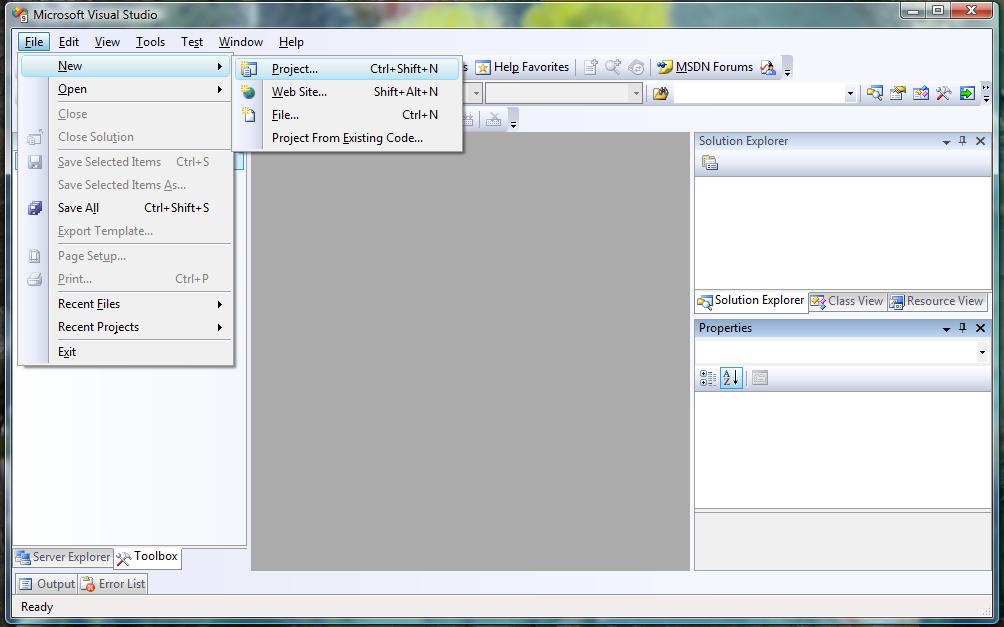Open the View menu
The image size is (1004, 627).
(x=107, y=42)
